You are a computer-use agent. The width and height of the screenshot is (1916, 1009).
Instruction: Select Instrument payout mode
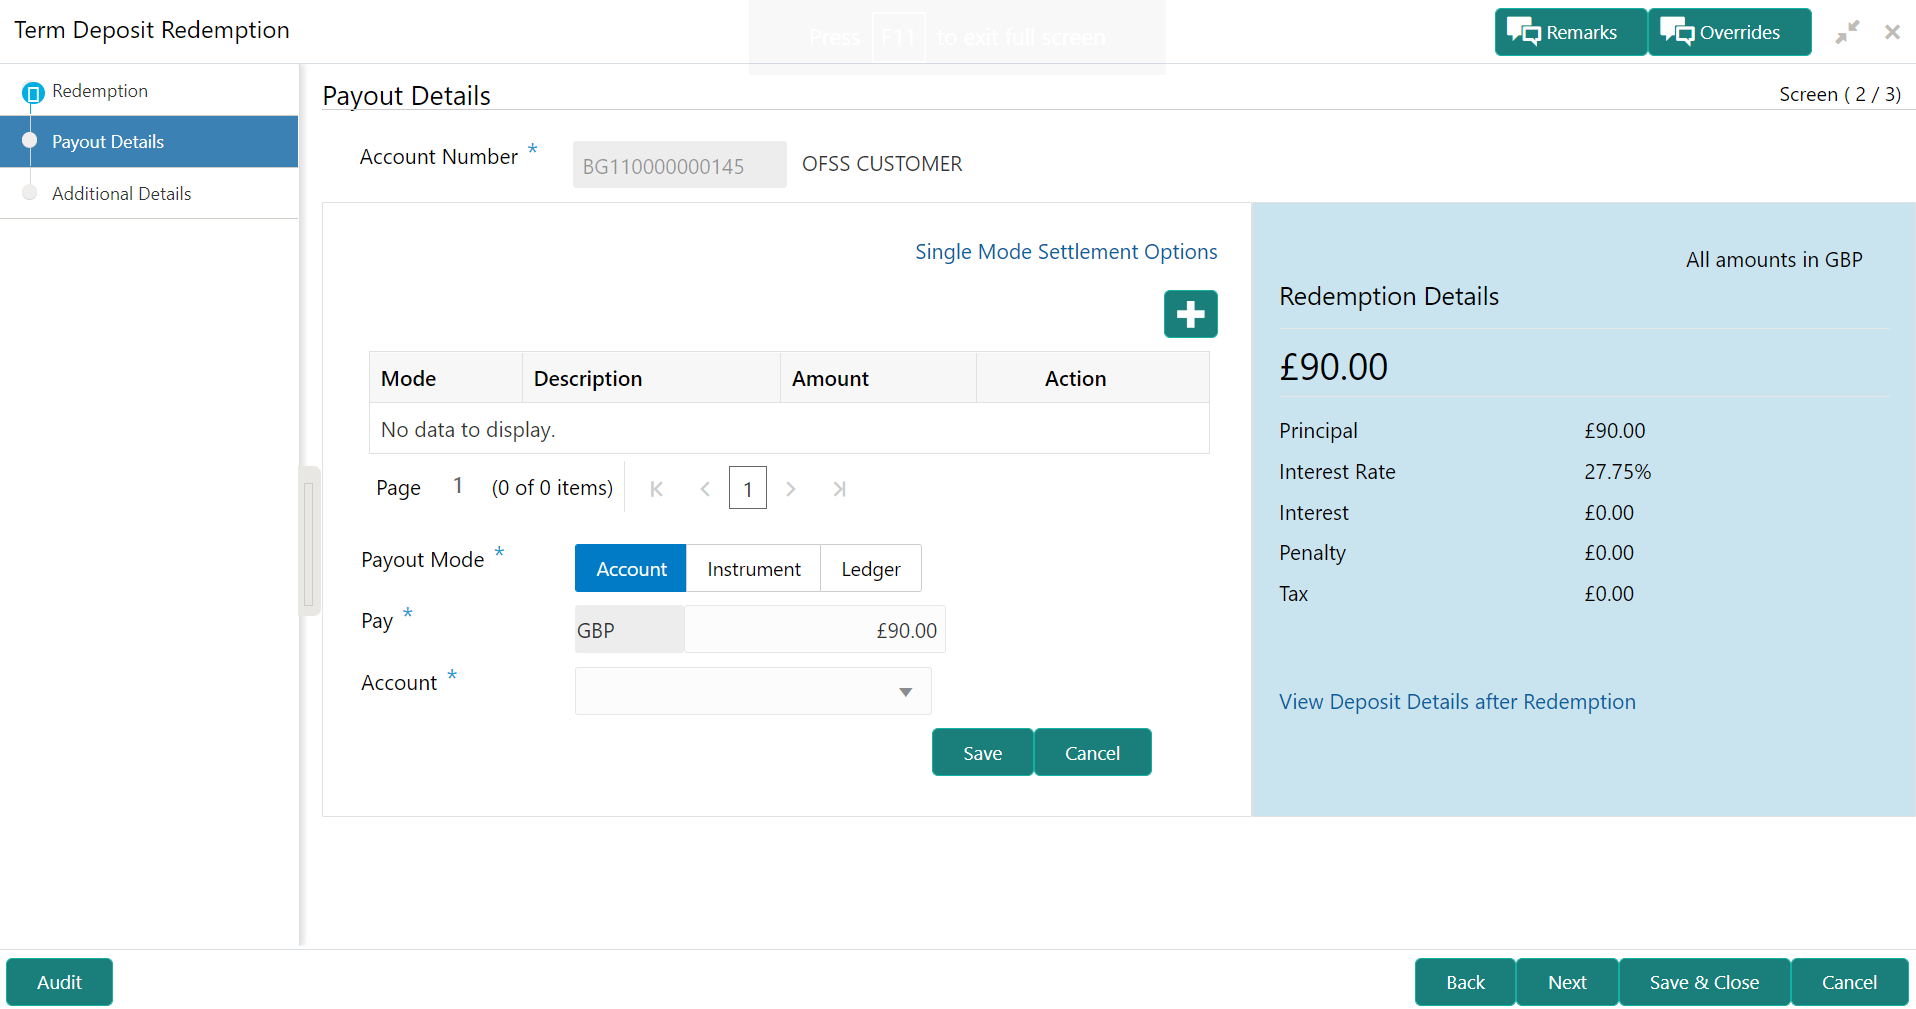coord(753,569)
